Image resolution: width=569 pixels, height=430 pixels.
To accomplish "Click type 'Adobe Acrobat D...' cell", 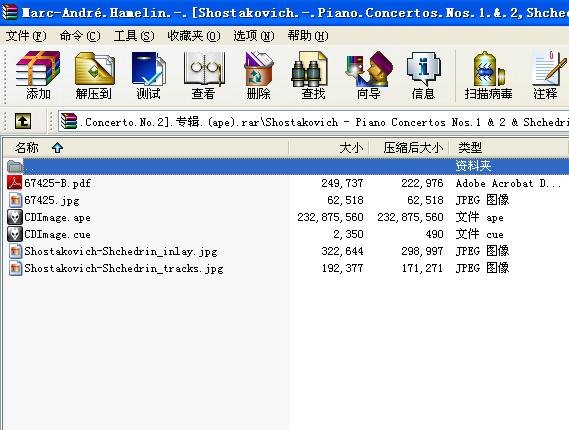I will 509,183.
